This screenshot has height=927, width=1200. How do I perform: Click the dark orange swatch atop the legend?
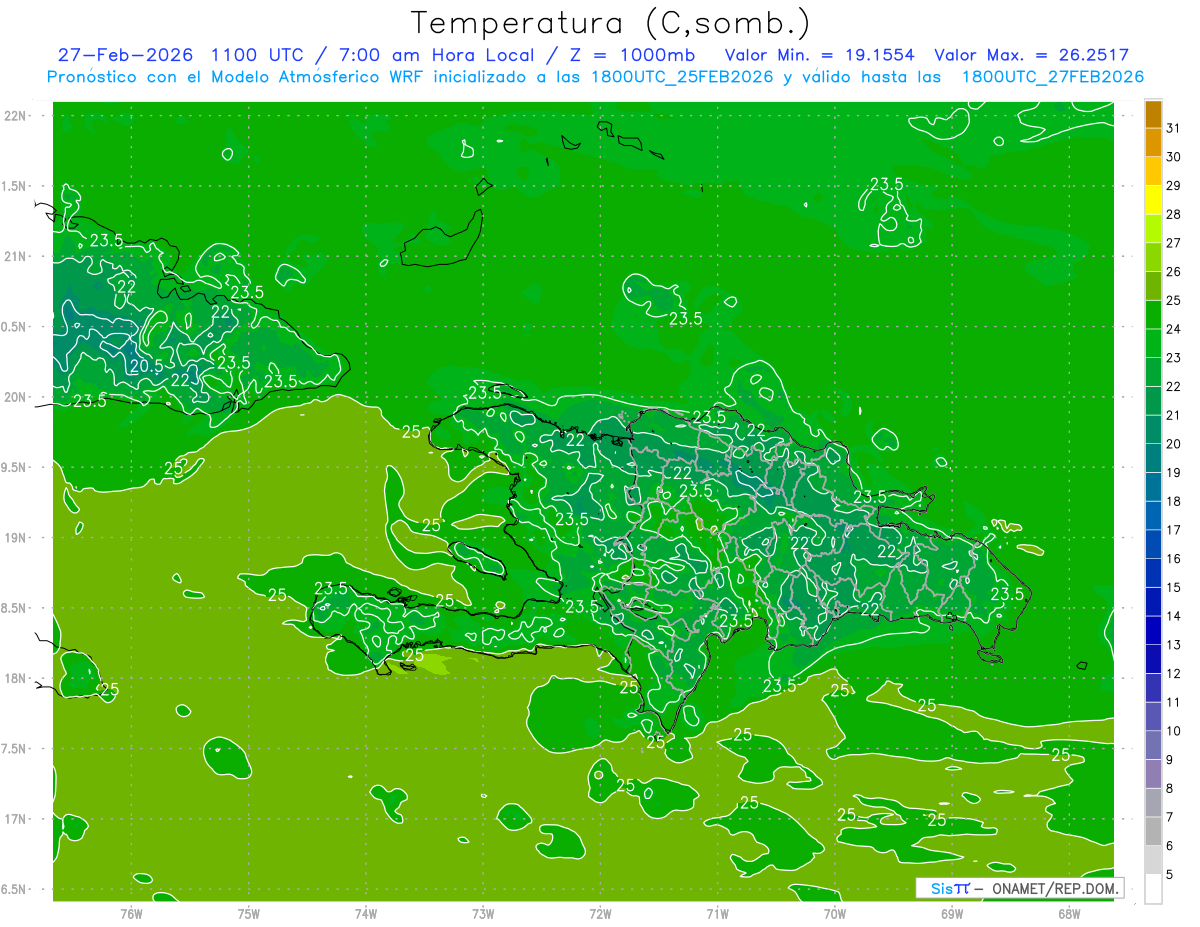(1153, 115)
